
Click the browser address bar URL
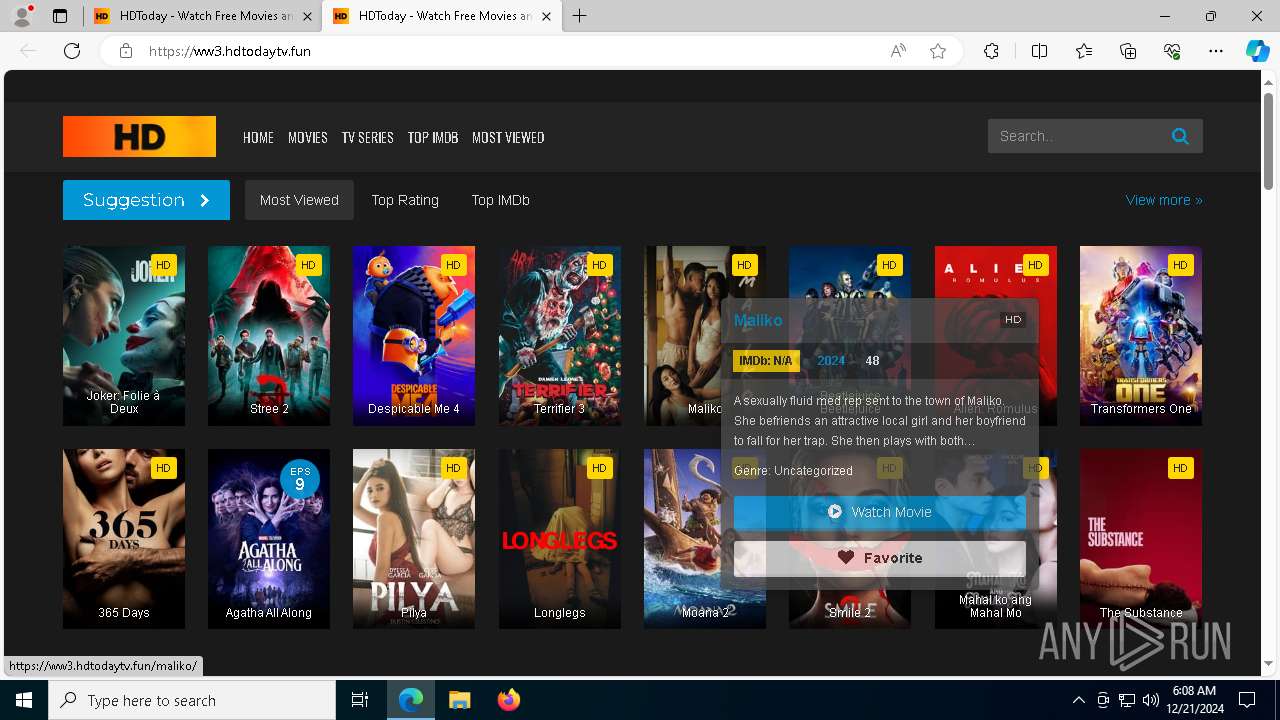tap(230, 51)
